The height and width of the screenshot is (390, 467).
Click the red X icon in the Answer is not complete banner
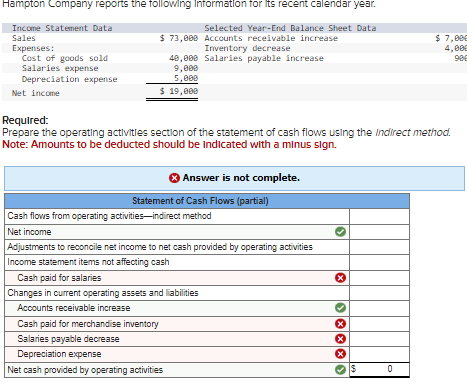coord(174,178)
